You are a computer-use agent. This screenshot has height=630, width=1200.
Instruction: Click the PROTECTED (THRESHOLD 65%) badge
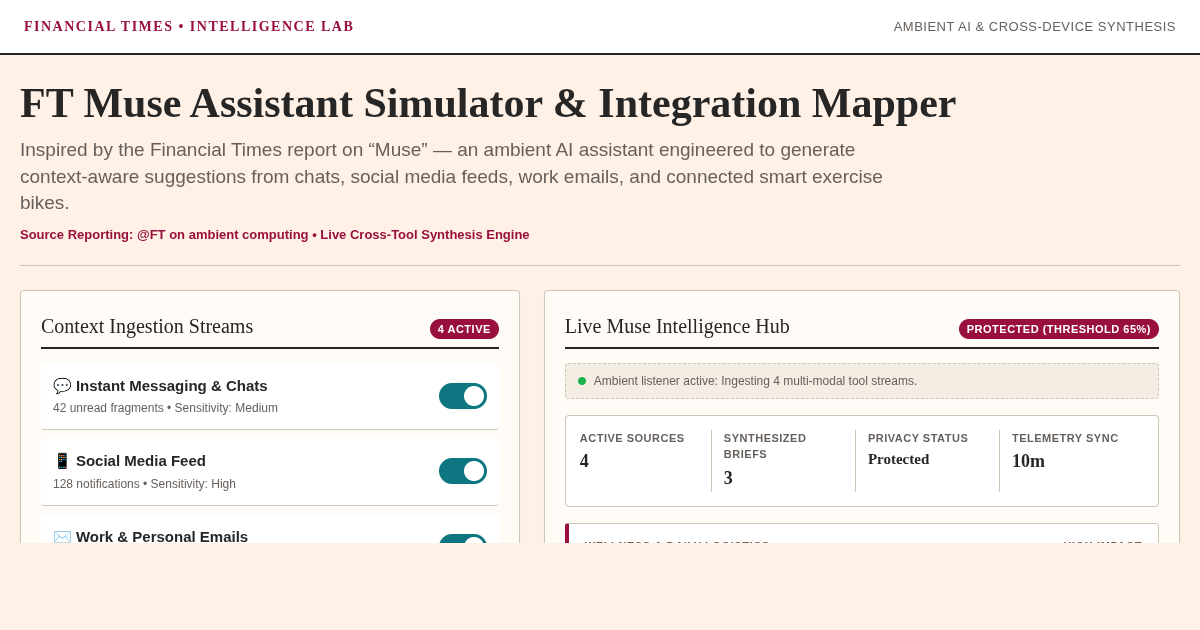tap(1059, 329)
